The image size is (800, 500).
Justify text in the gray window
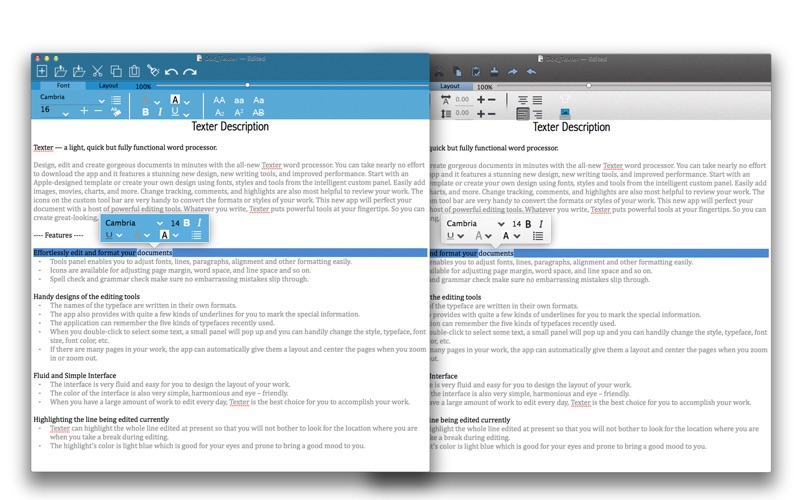(x=537, y=100)
